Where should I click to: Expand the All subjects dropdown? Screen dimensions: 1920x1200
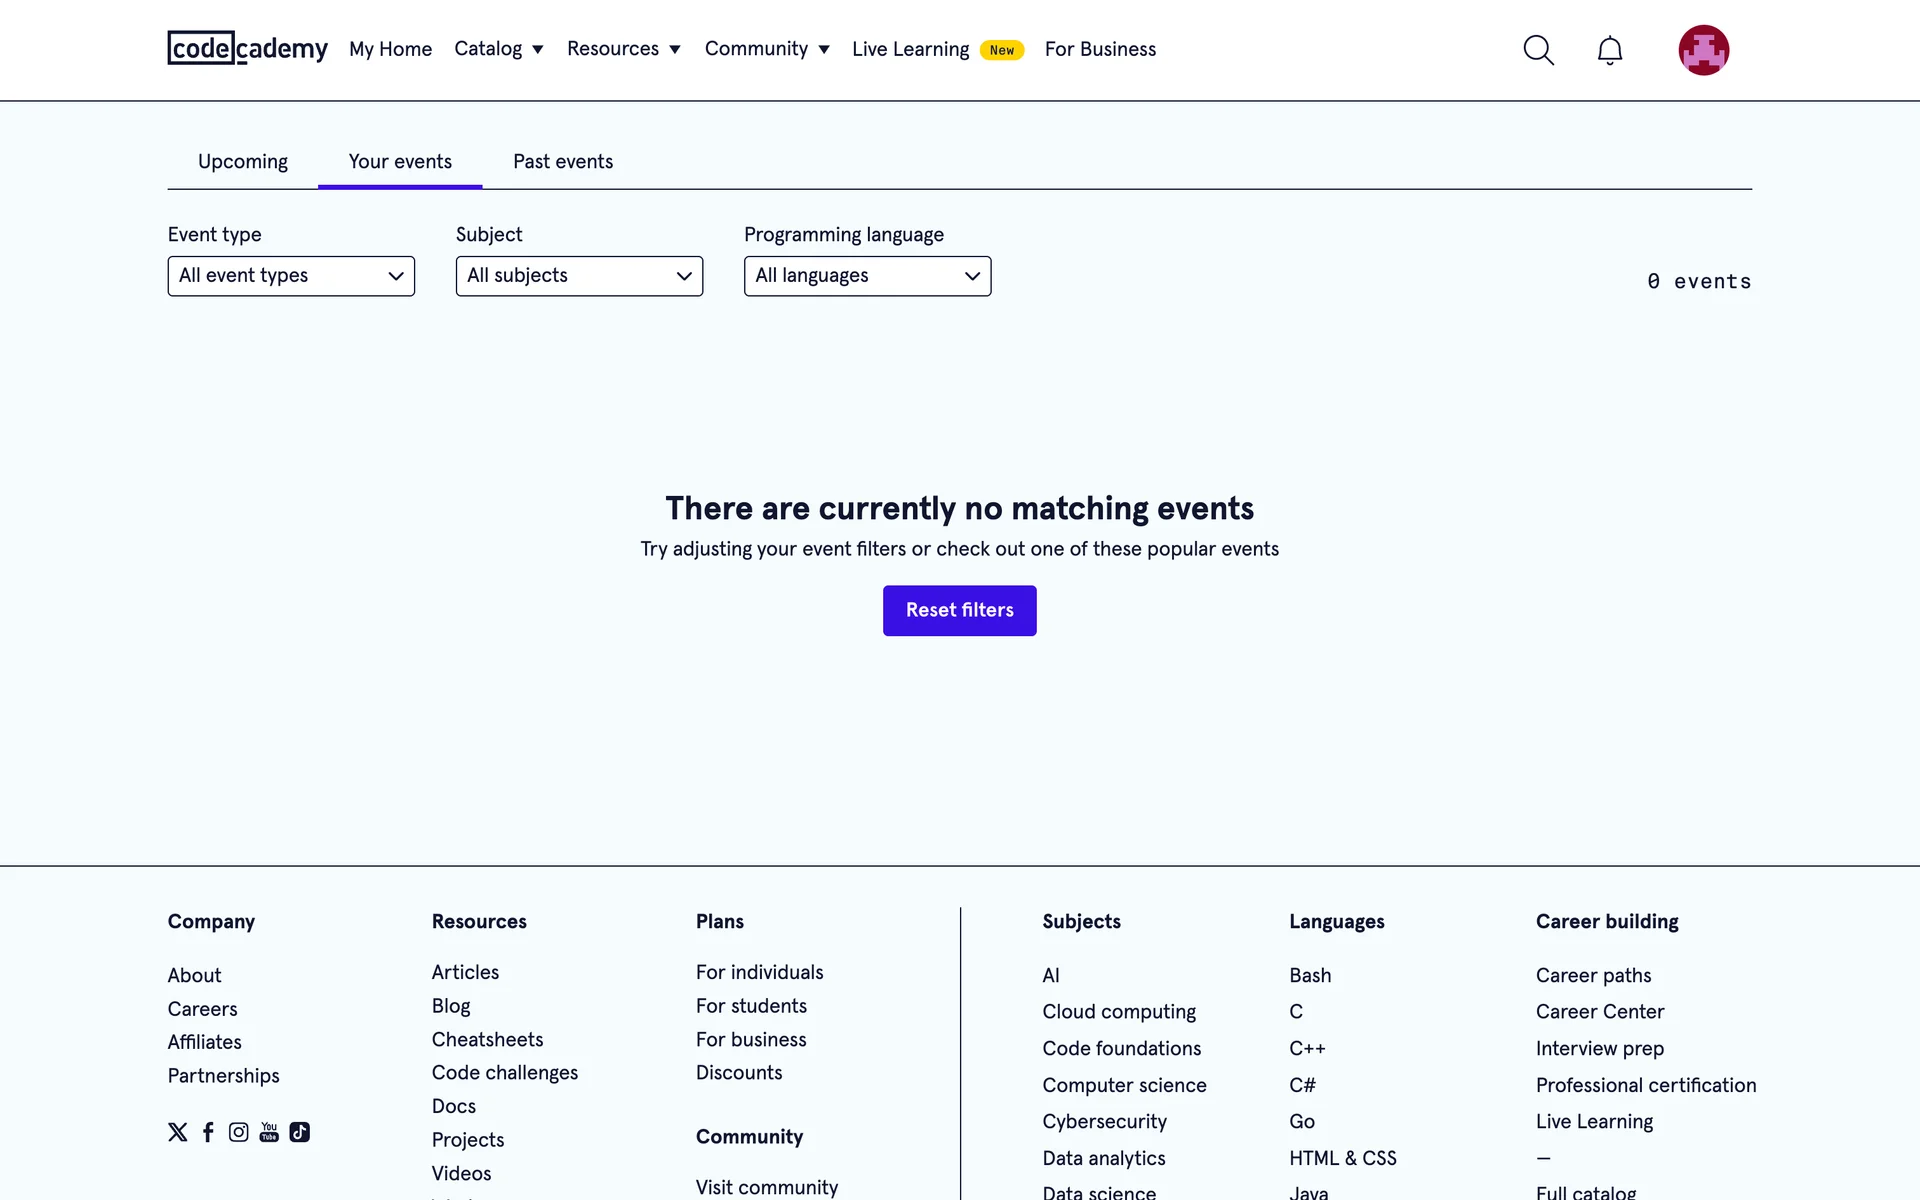coord(579,276)
